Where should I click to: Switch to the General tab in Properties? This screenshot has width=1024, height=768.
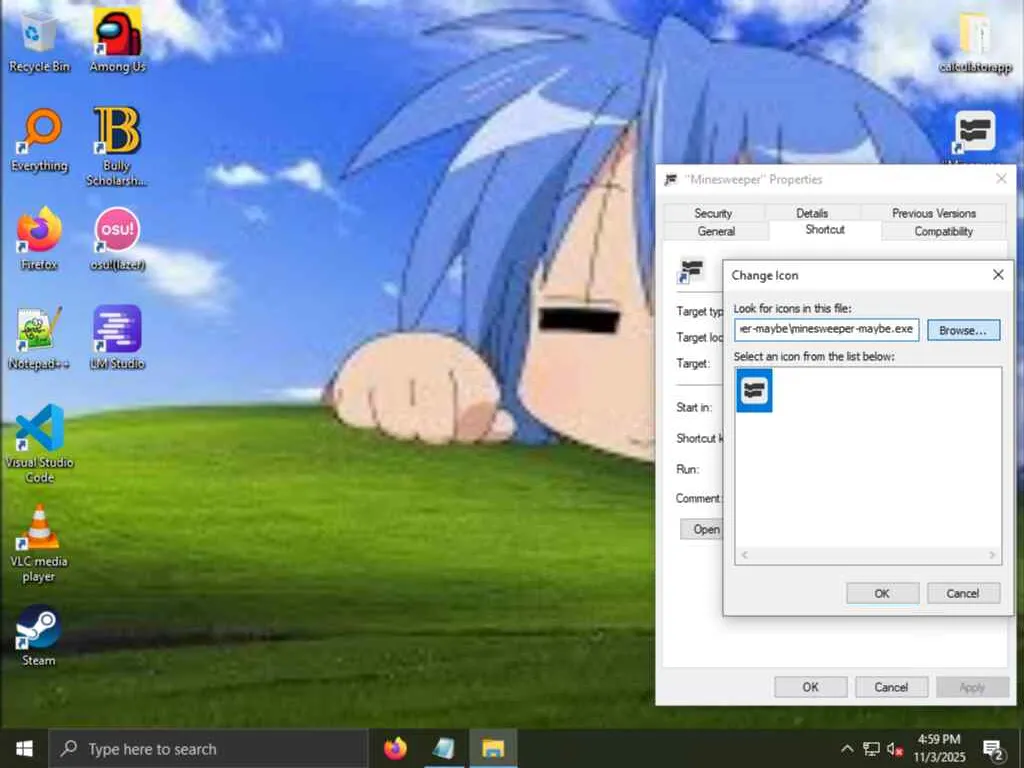point(716,231)
